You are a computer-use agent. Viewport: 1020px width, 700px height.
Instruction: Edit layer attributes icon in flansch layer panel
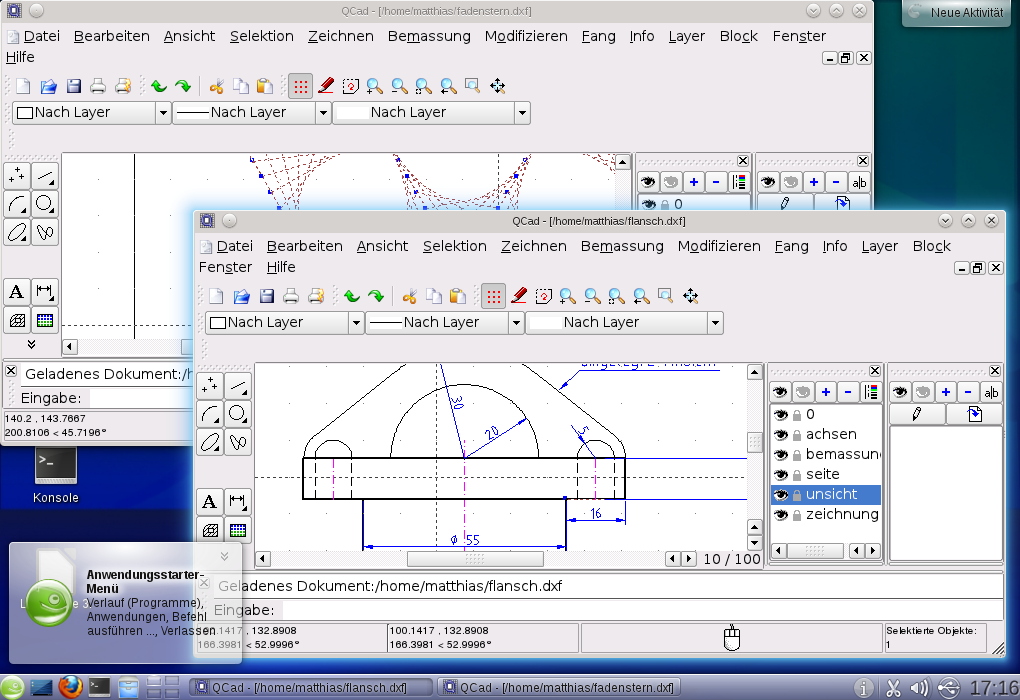tap(870, 392)
